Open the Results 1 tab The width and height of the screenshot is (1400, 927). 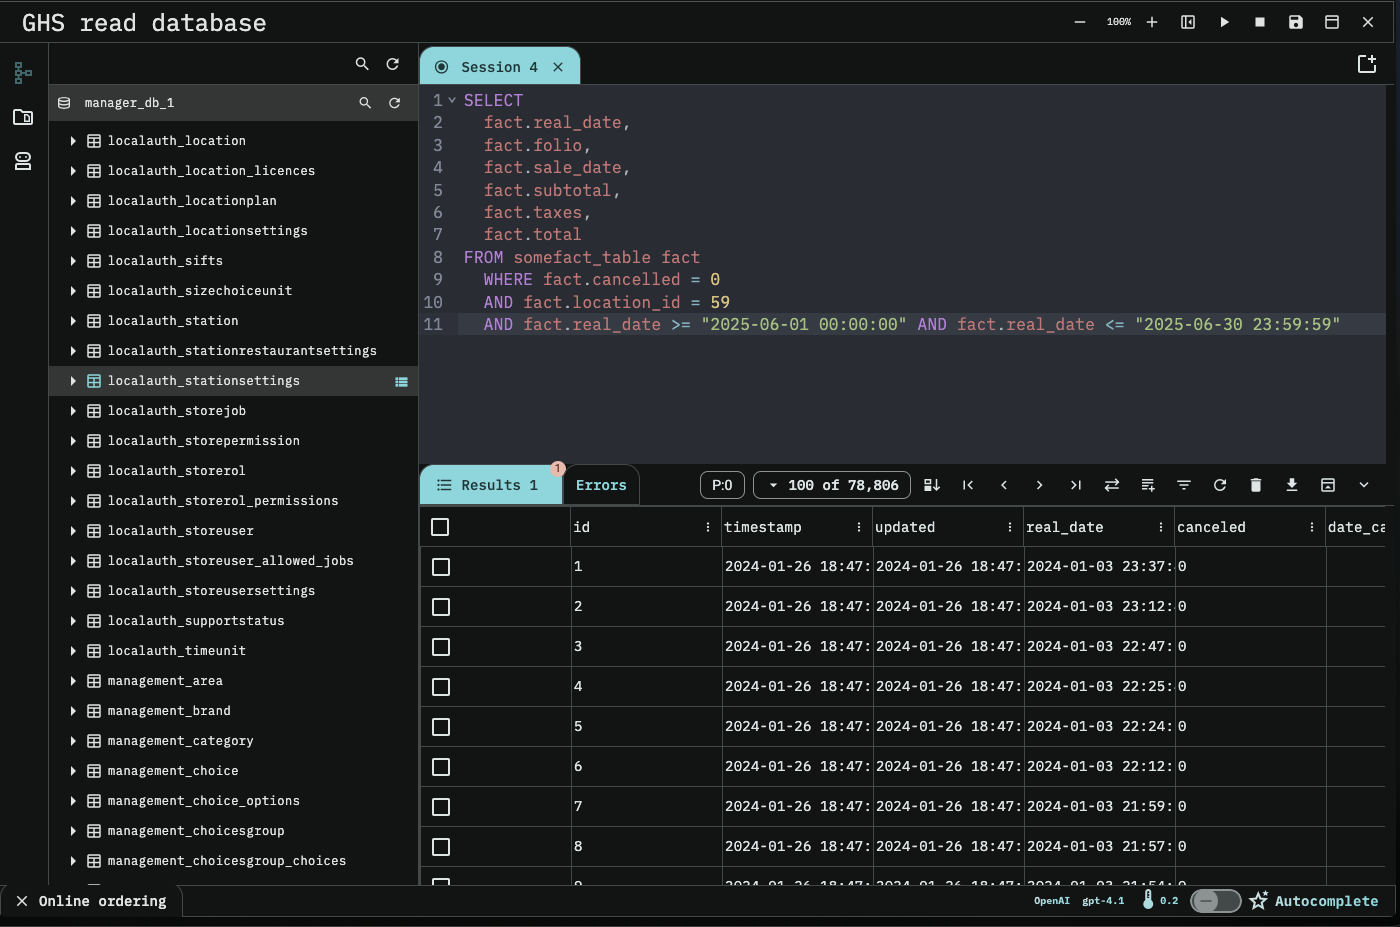click(489, 485)
